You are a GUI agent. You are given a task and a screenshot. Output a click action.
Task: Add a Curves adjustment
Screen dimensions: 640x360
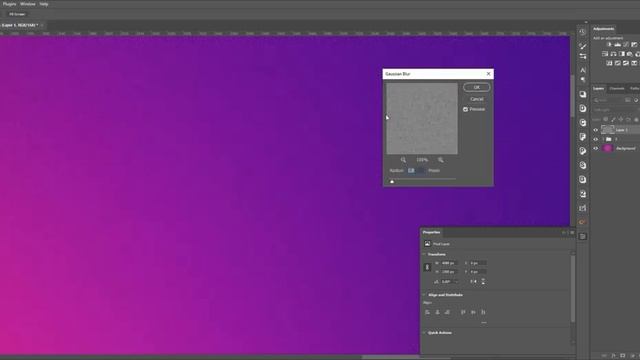tap(626, 44)
